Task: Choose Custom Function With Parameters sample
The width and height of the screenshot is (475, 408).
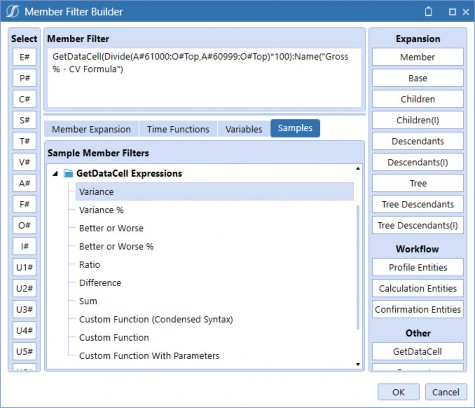Action: pyautogui.click(x=149, y=356)
